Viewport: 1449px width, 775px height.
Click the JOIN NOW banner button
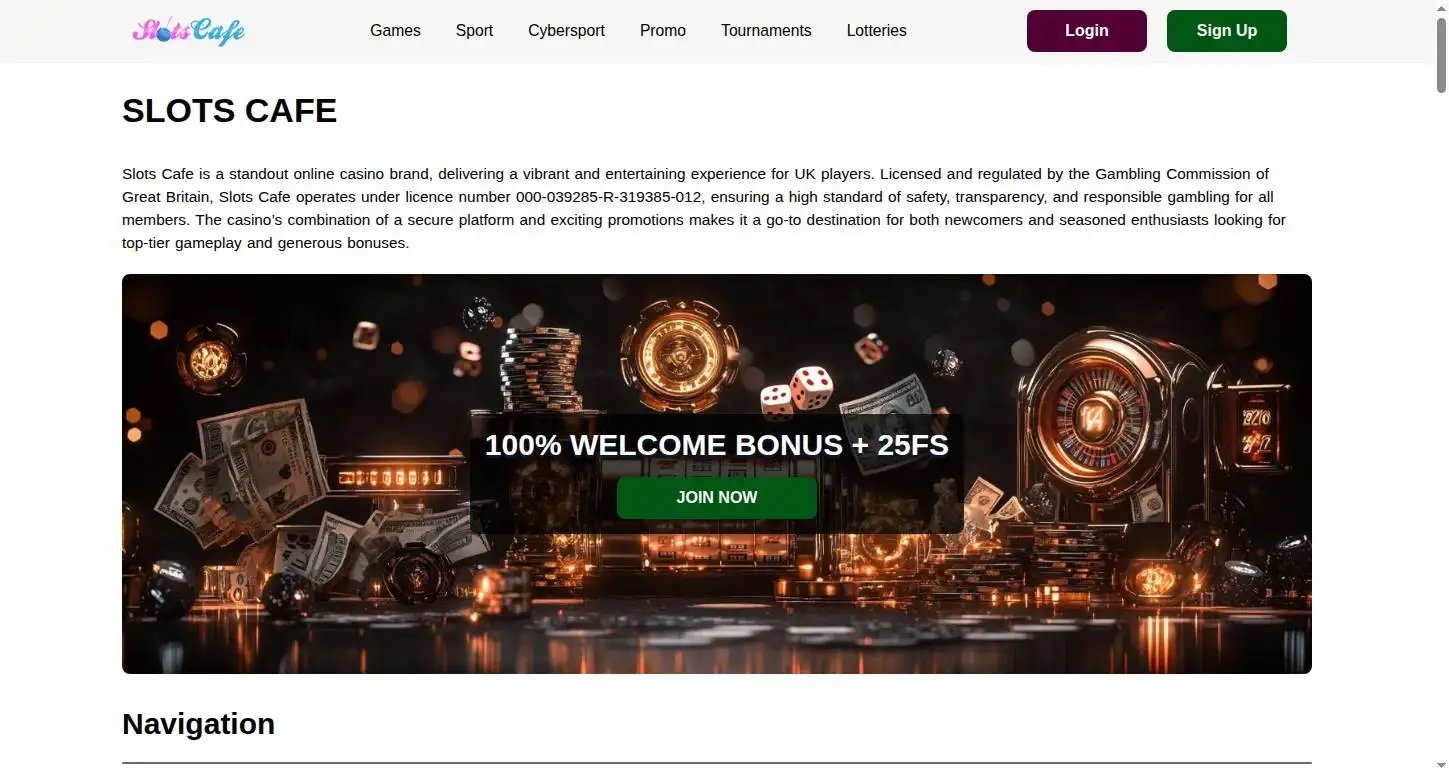tap(716, 498)
